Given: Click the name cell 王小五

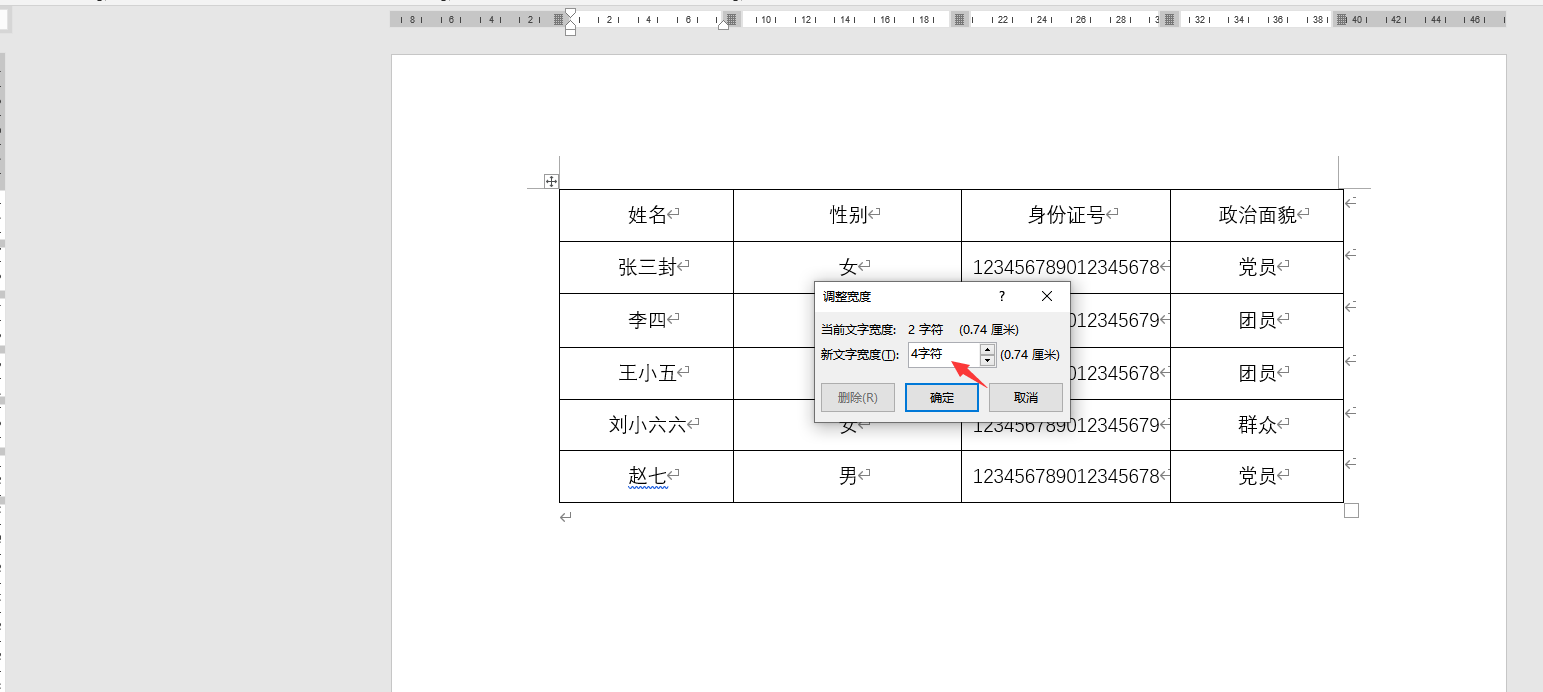Looking at the screenshot, I should click(x=647, y=373).
